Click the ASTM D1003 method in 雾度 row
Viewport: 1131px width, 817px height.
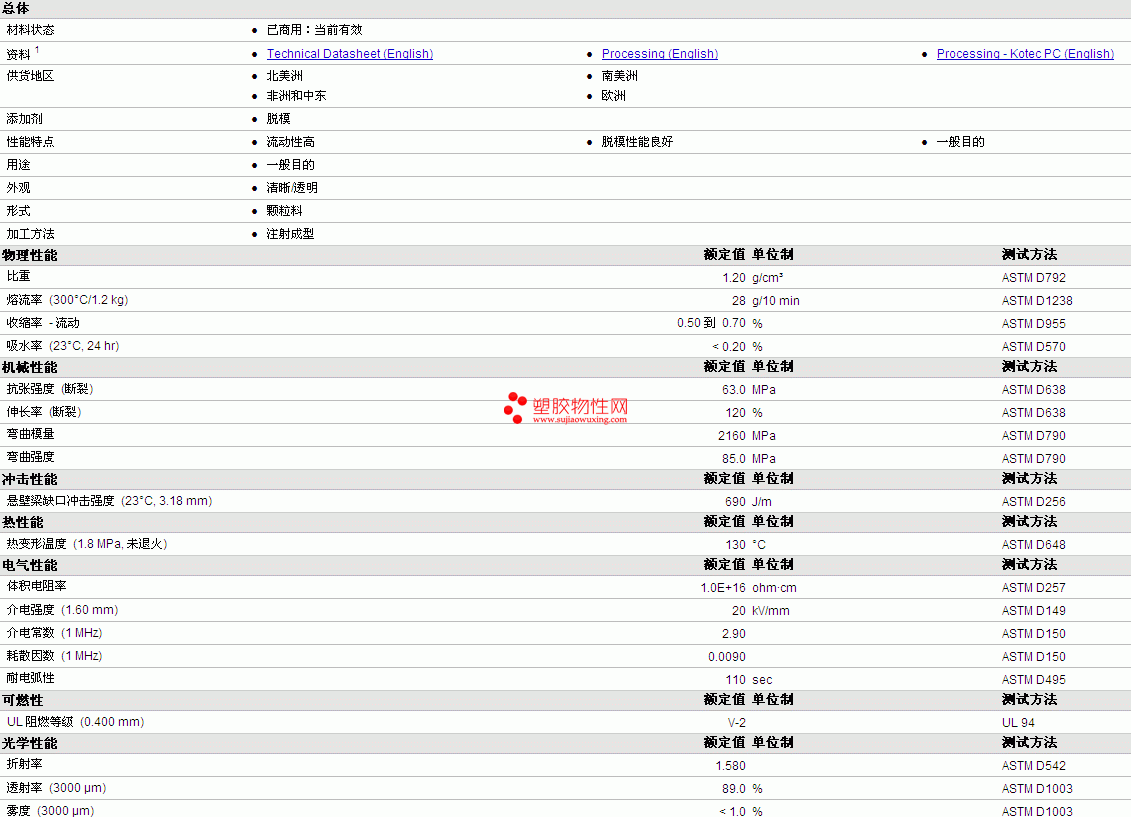pyautogui.click(x=1037, y=811)
